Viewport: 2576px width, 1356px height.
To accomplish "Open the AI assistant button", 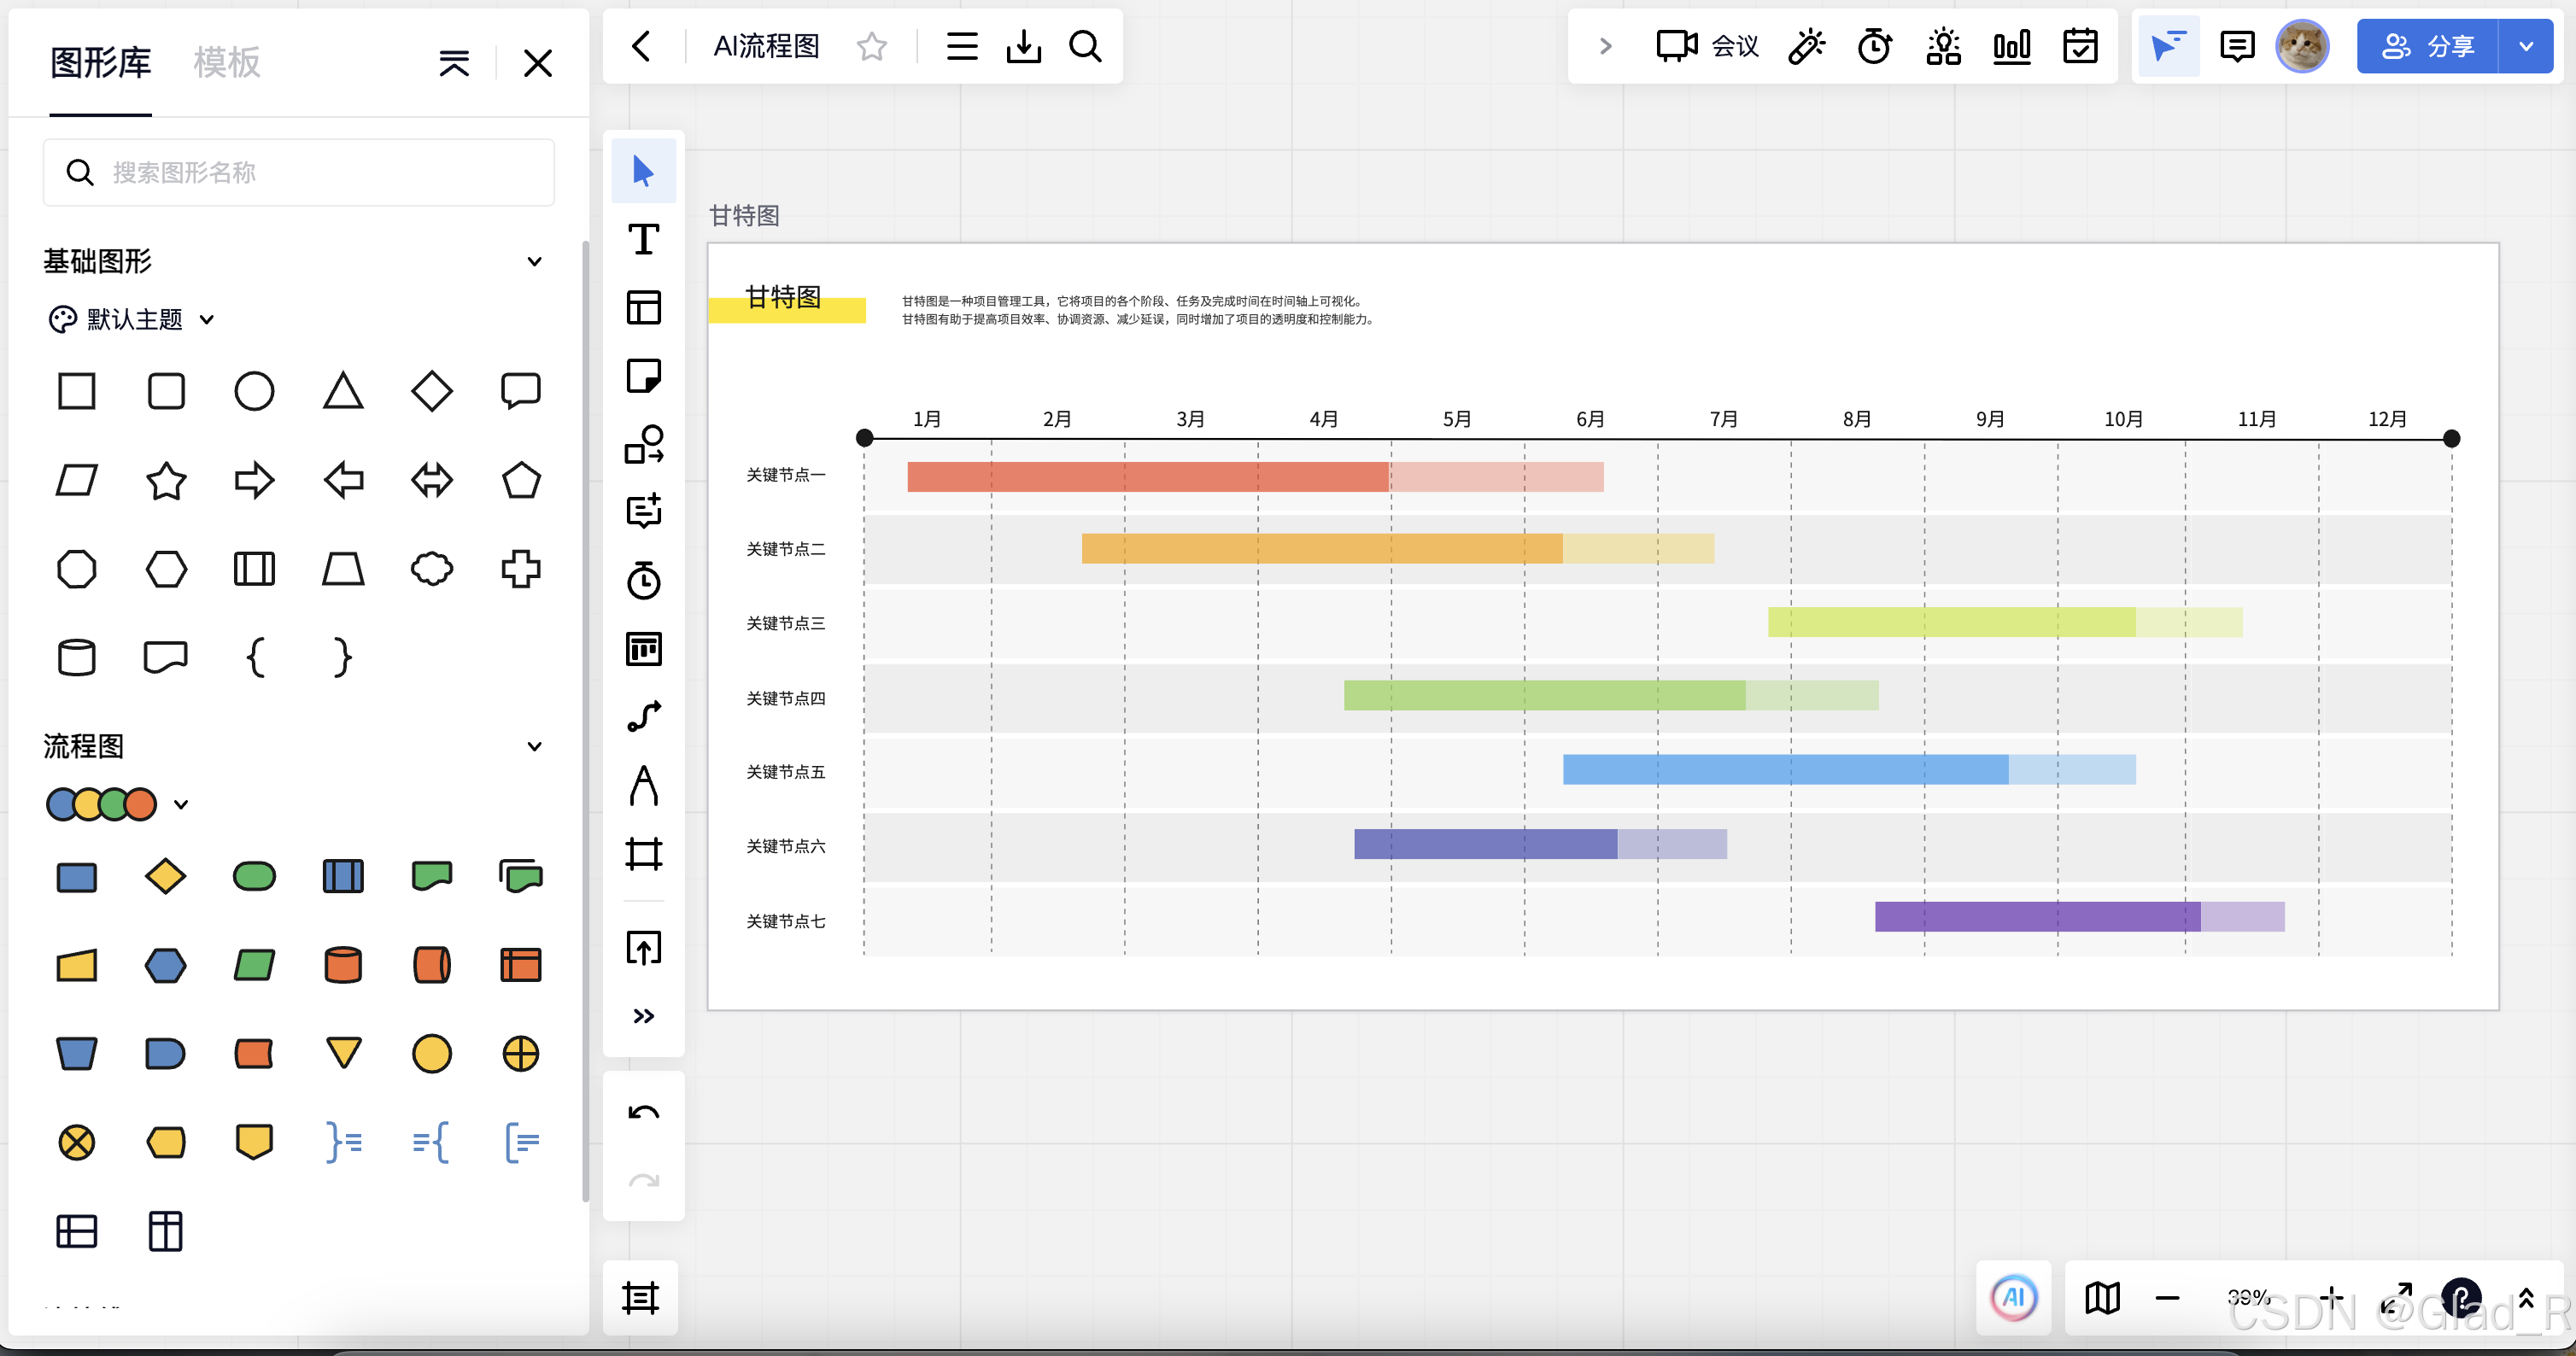I will tap(2013, 1298).
